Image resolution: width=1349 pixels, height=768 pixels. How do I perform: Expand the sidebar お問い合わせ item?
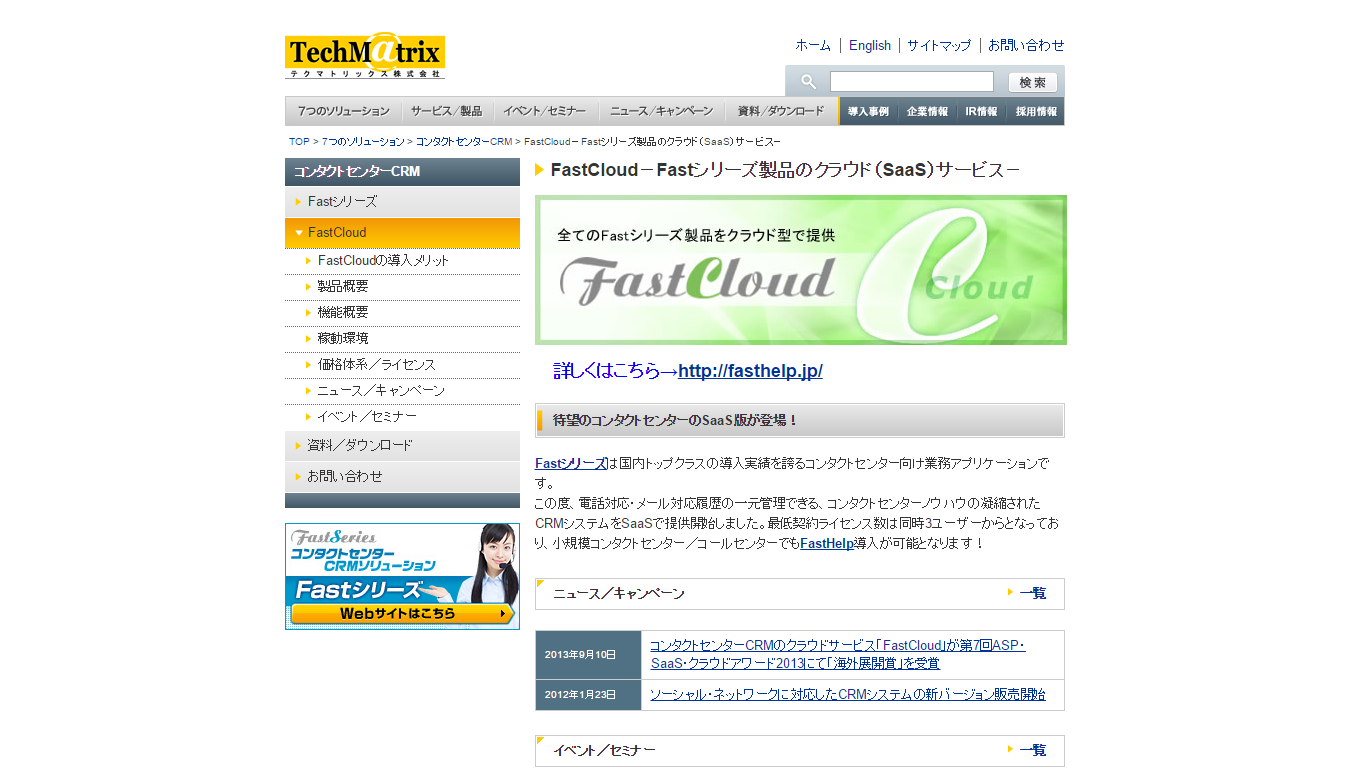(x=402, y=477)
